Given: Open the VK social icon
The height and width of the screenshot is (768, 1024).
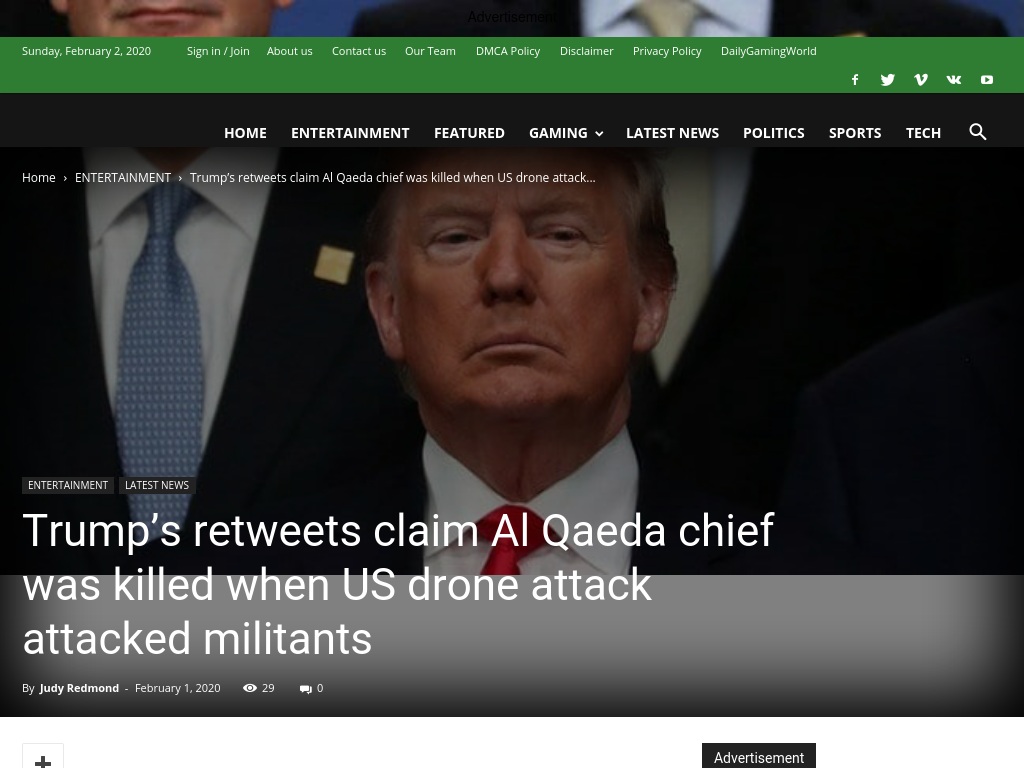Looking at the screenshot, I should pos(953,80).
